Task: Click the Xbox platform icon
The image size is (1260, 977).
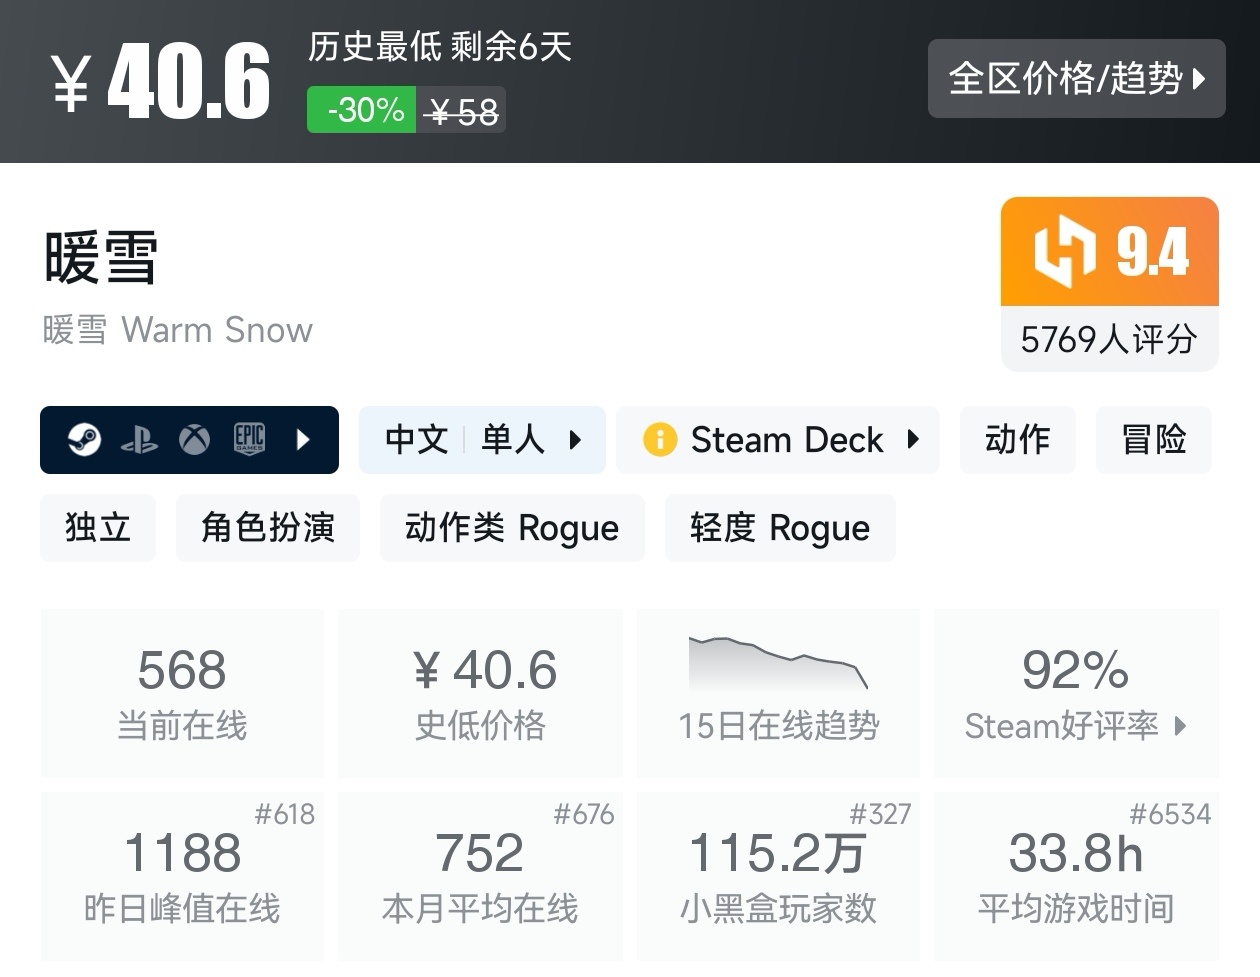Action: (194, 440)
